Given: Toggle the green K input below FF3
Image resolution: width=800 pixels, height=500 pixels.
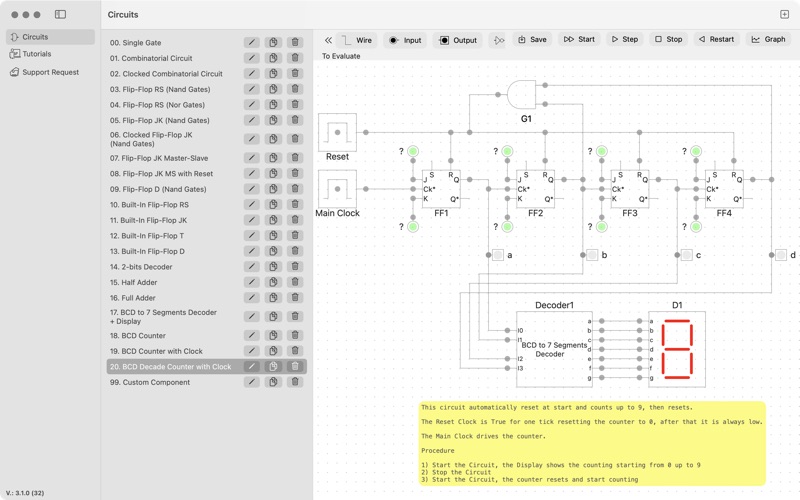Looking at the screenshot, I should (602, 227).
